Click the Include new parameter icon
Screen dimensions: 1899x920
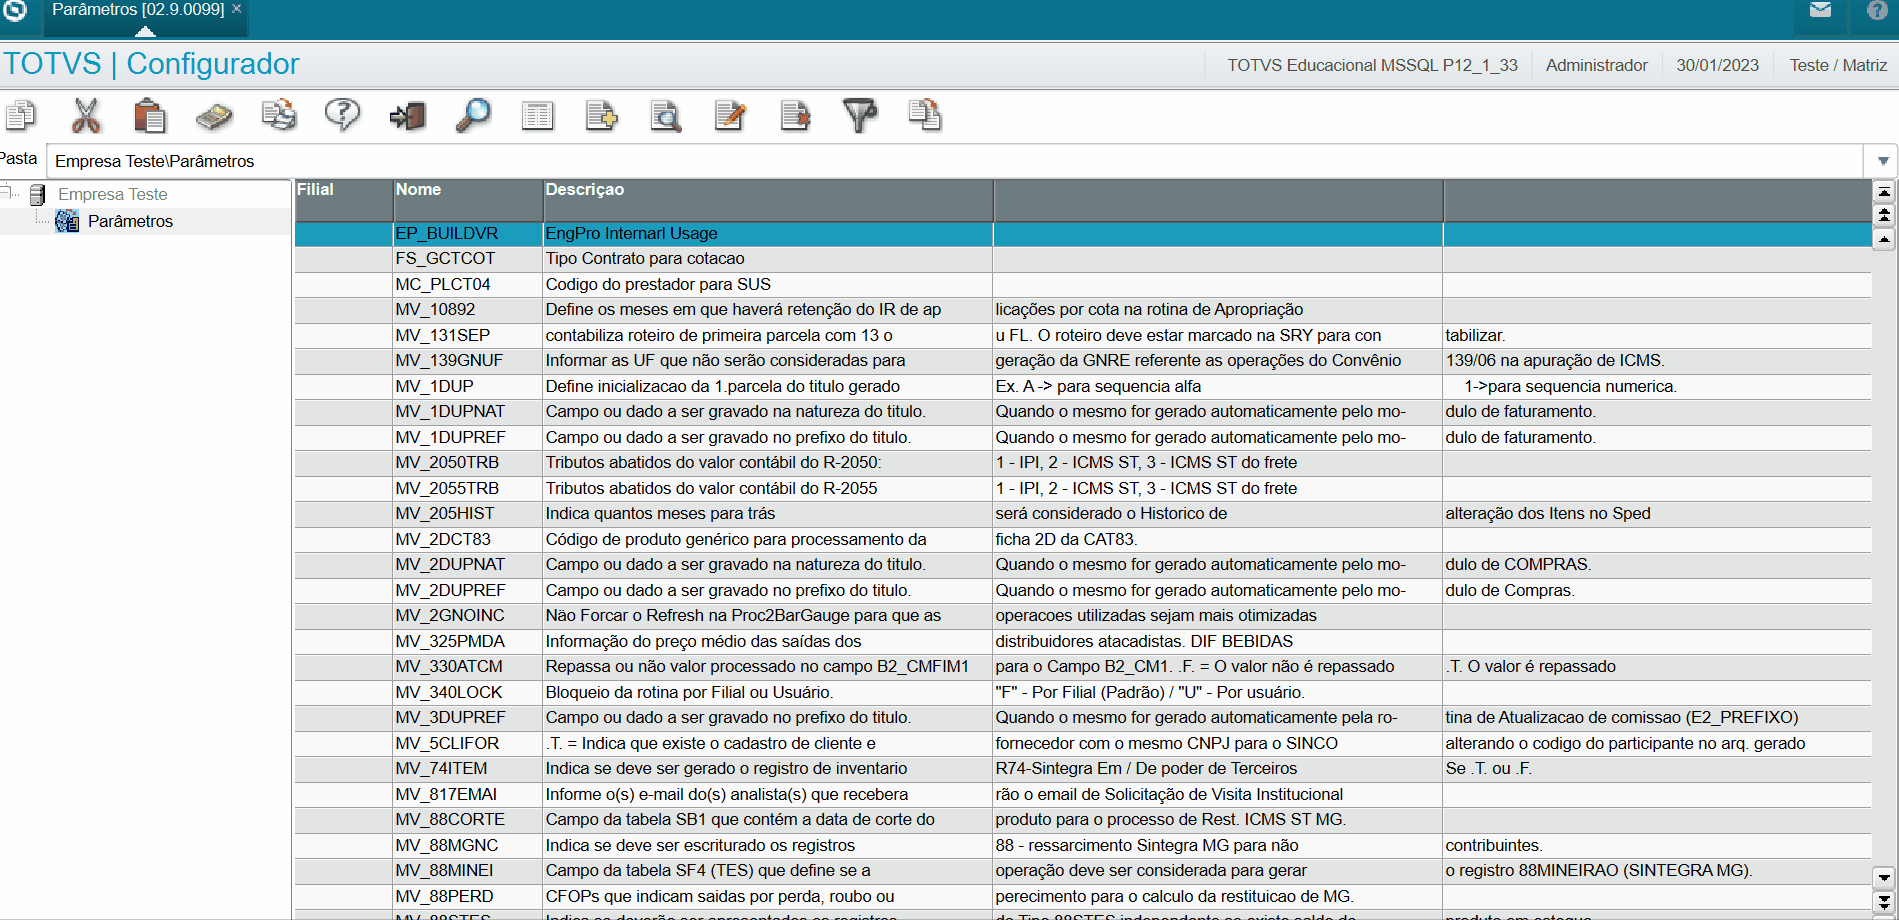(x=601, y=116)
